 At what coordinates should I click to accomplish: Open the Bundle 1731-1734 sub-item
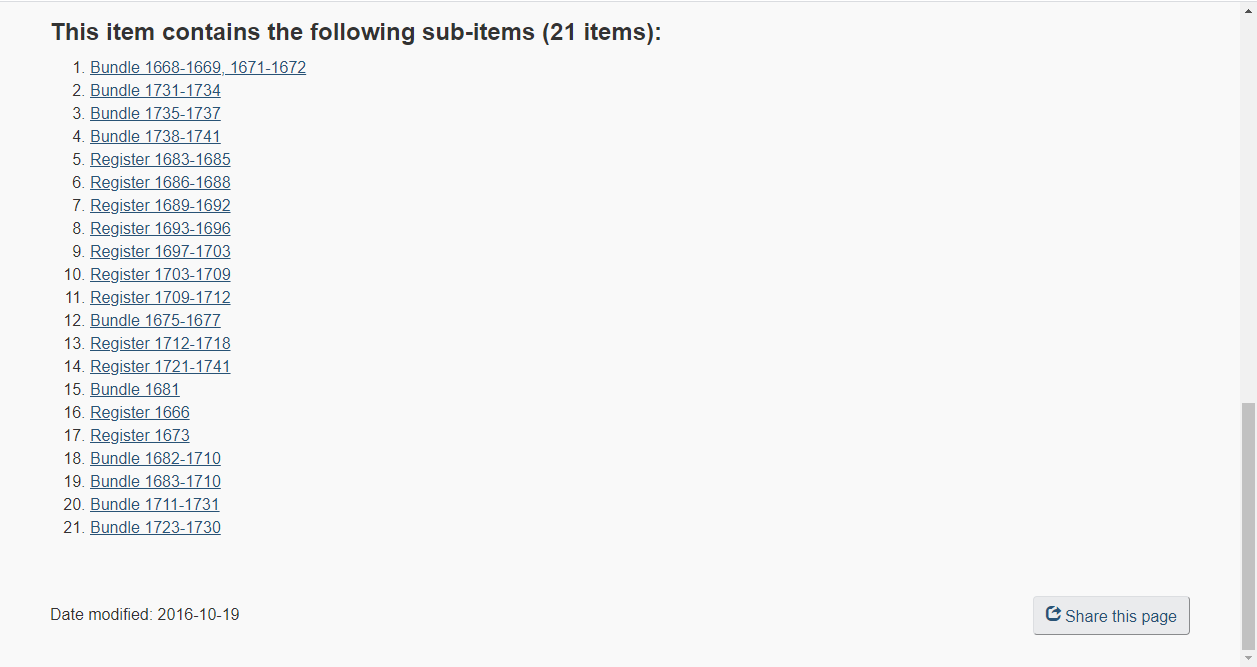coord(155,91)
